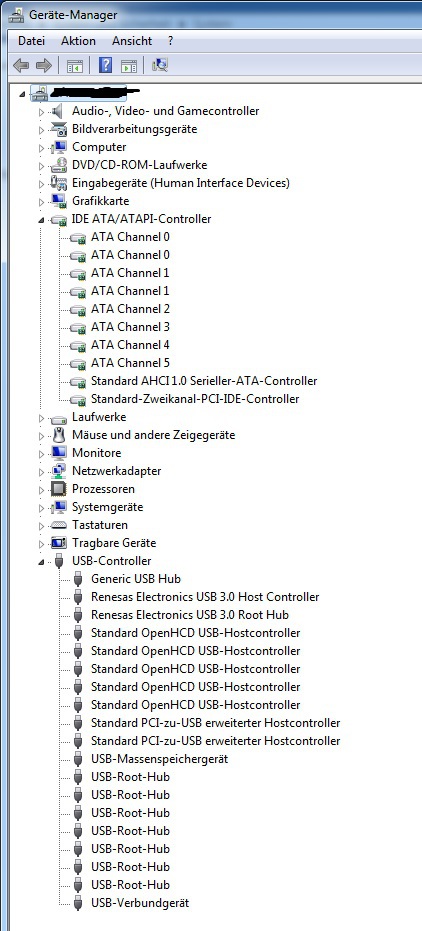Image resolution: width=422 pixels, height=931 pixels.
Task: Select Standard AHCI 1.0 Serieller-ATA-Controller
Action: pyautogui.click(x=204, y=381)
